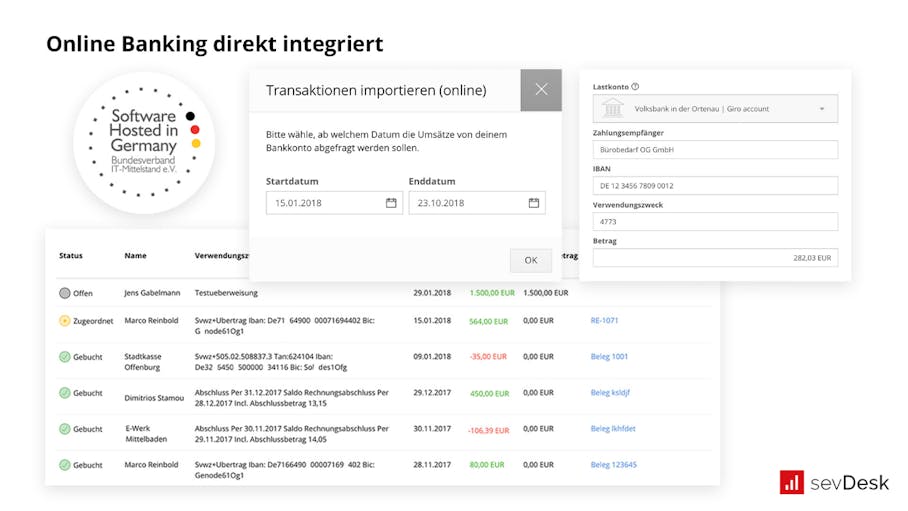Select the name Stadtkasse Offenburg
Image resolution: width=908 pixels, height=511 pixels.
click(143, 362)
